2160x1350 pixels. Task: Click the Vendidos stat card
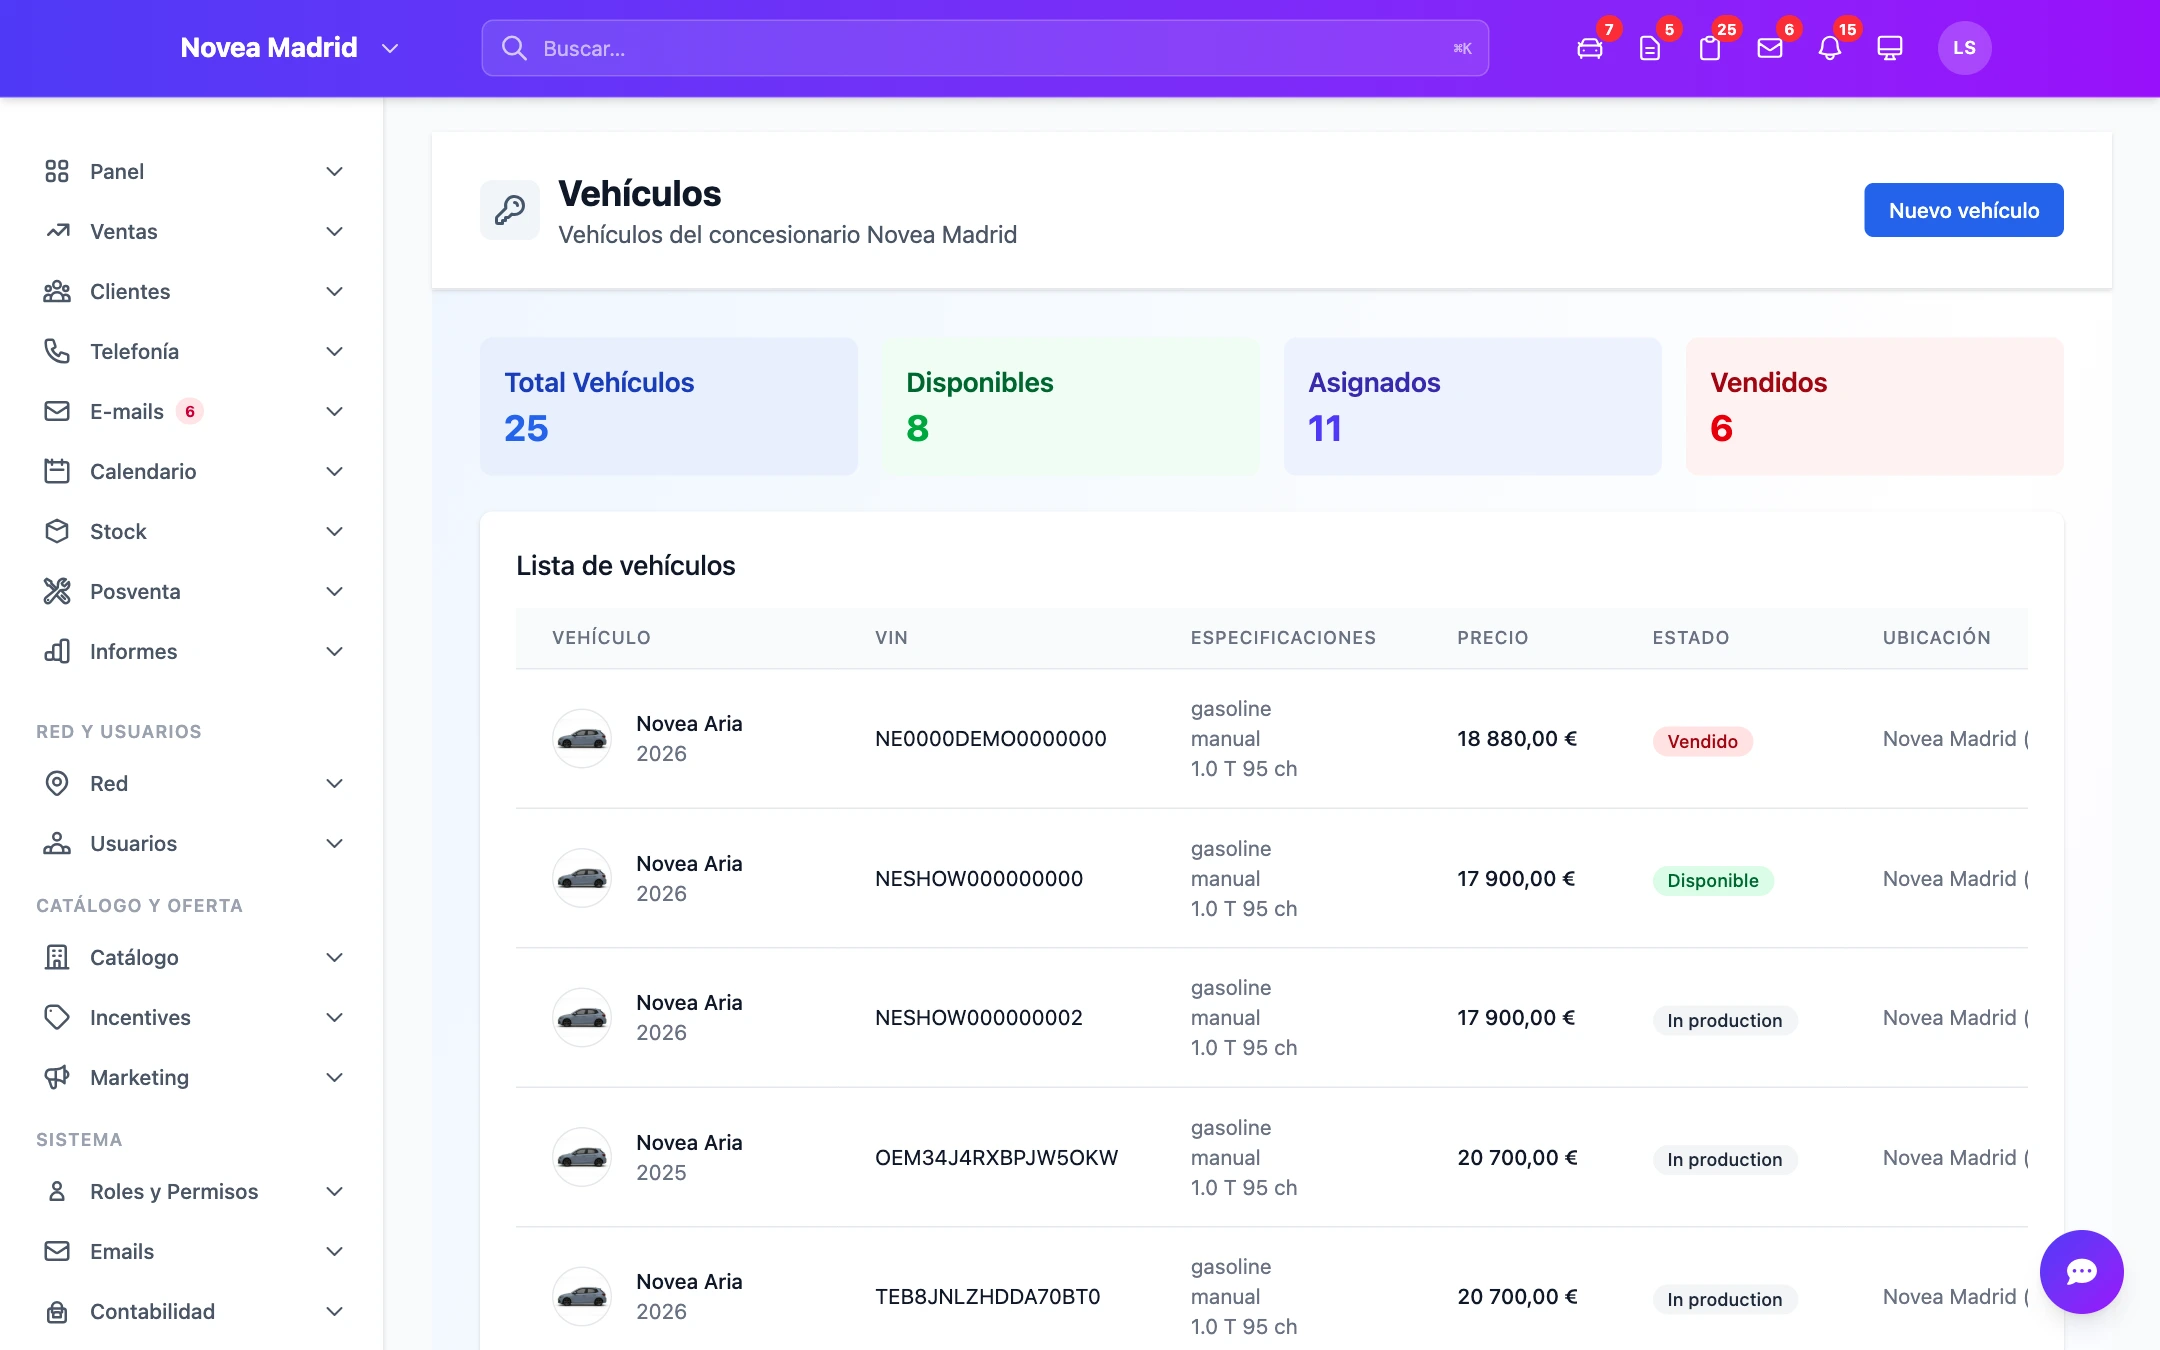pos(1875,406)
